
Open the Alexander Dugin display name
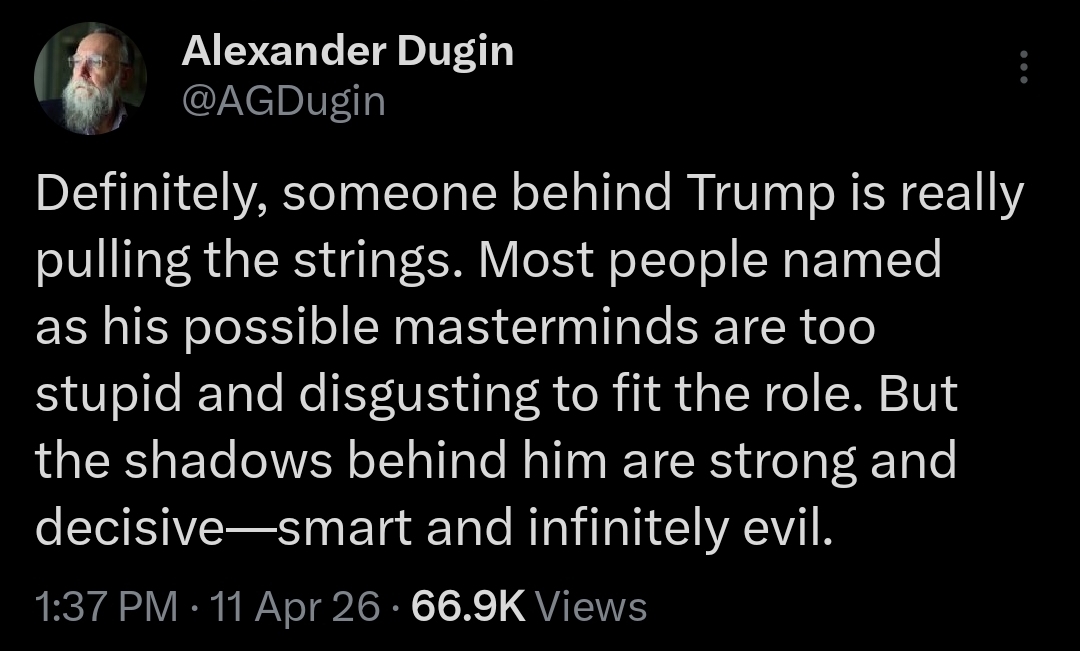tap(347, 52)
